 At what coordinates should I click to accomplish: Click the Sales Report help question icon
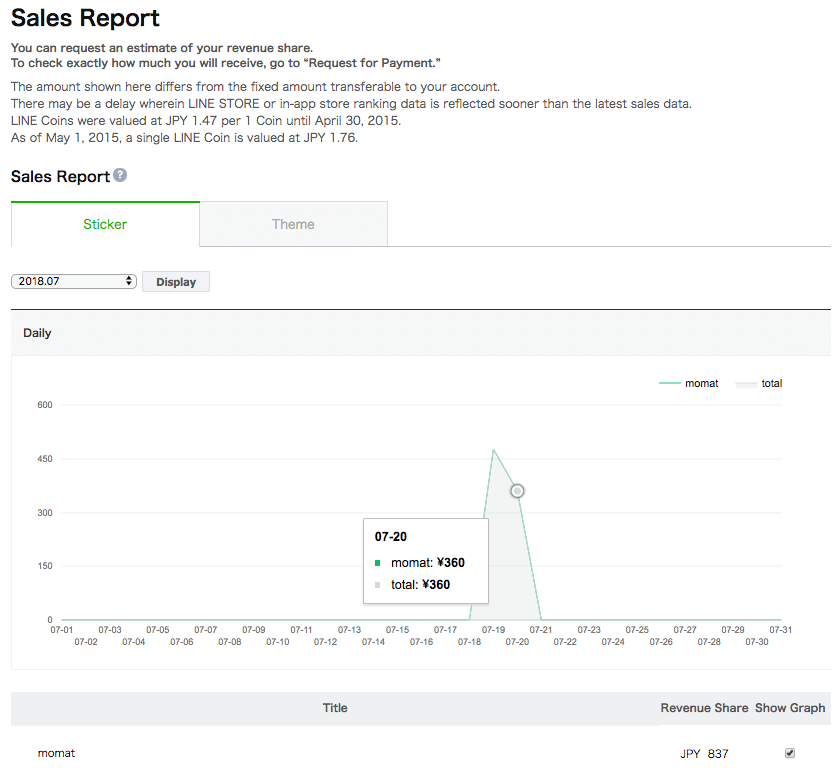tap(120, 175)
